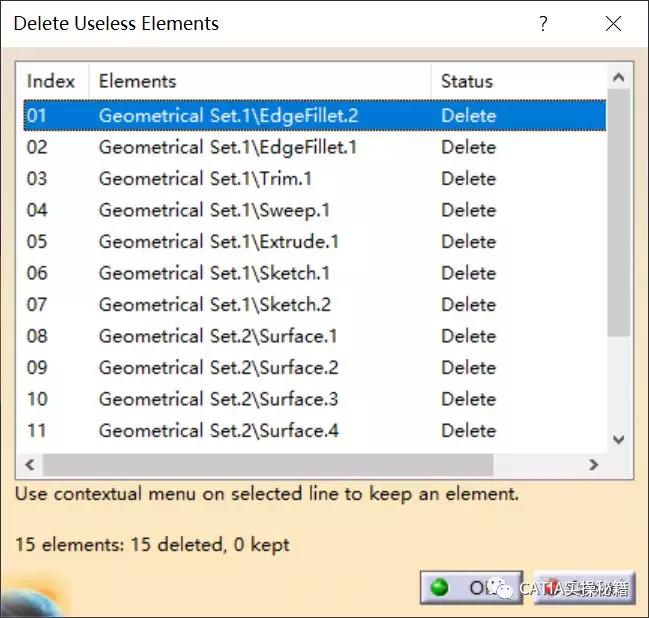Click the horizontal scrollbar left arrow
The image size is (649, 618).
(x=29, y=465)
